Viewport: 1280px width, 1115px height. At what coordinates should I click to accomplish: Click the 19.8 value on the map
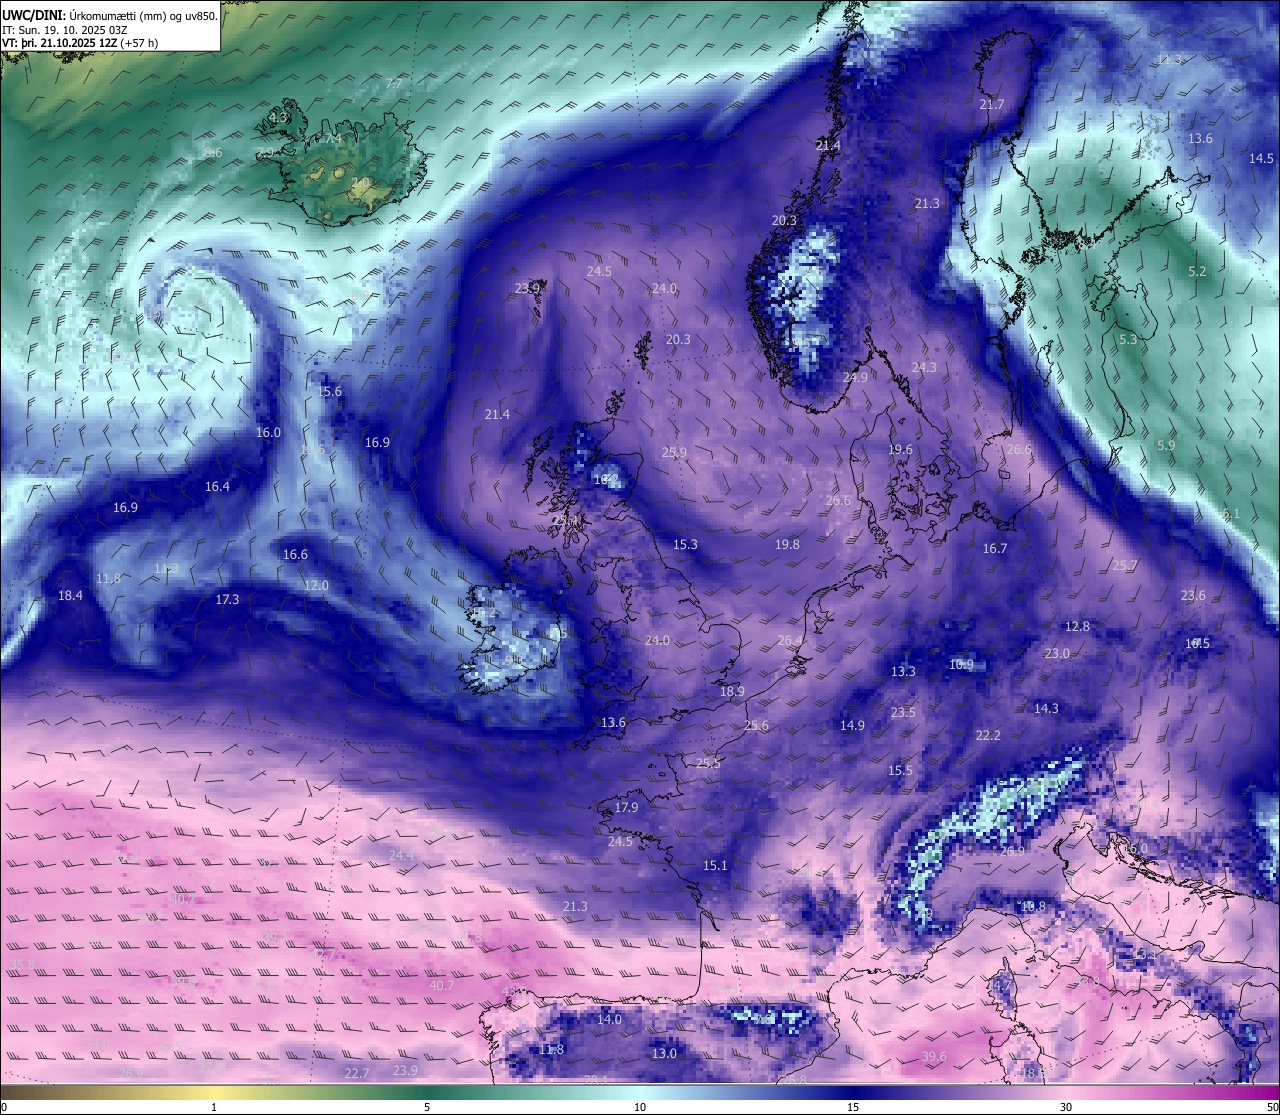[787, 544]
